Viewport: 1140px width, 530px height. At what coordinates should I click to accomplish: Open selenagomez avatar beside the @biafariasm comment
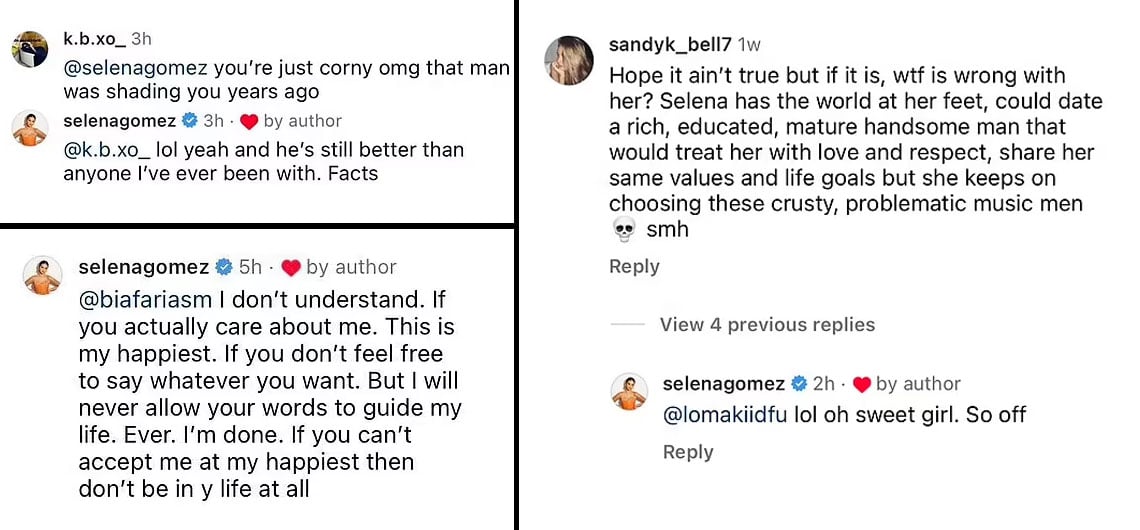(x=43, y=276)
